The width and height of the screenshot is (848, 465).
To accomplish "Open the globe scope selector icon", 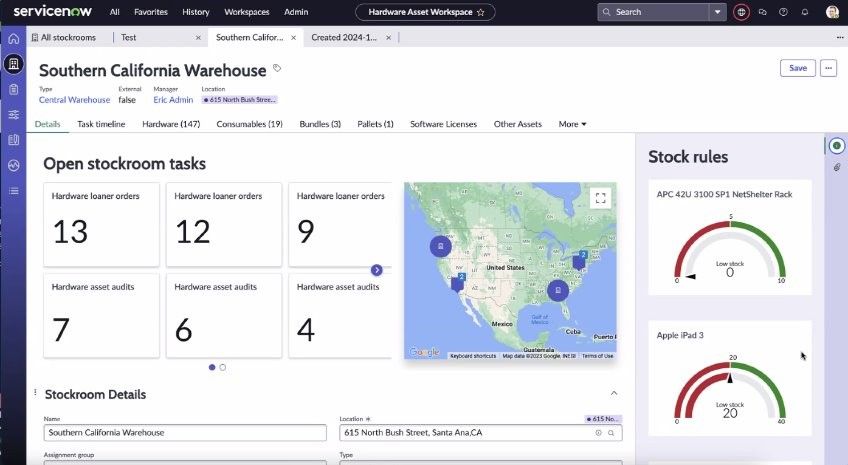I will click(x=741, y=12).
